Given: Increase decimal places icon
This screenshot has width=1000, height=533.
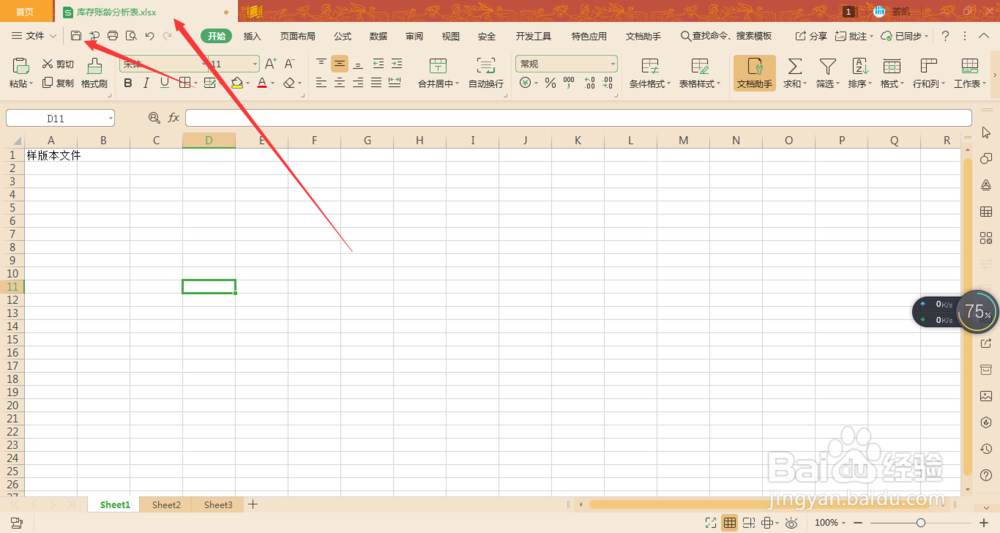Looking at the screenshot, I should pos(589,83).
